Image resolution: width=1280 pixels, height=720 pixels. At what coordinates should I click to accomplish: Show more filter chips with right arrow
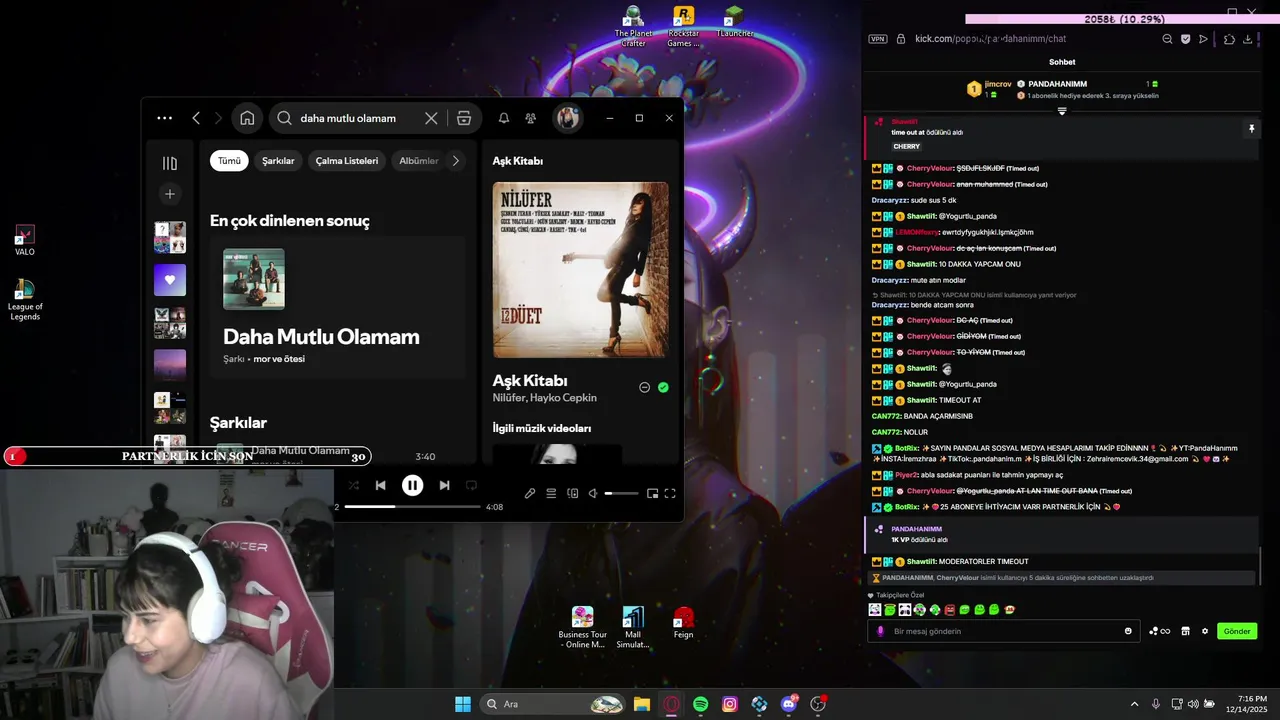[456, 161]
